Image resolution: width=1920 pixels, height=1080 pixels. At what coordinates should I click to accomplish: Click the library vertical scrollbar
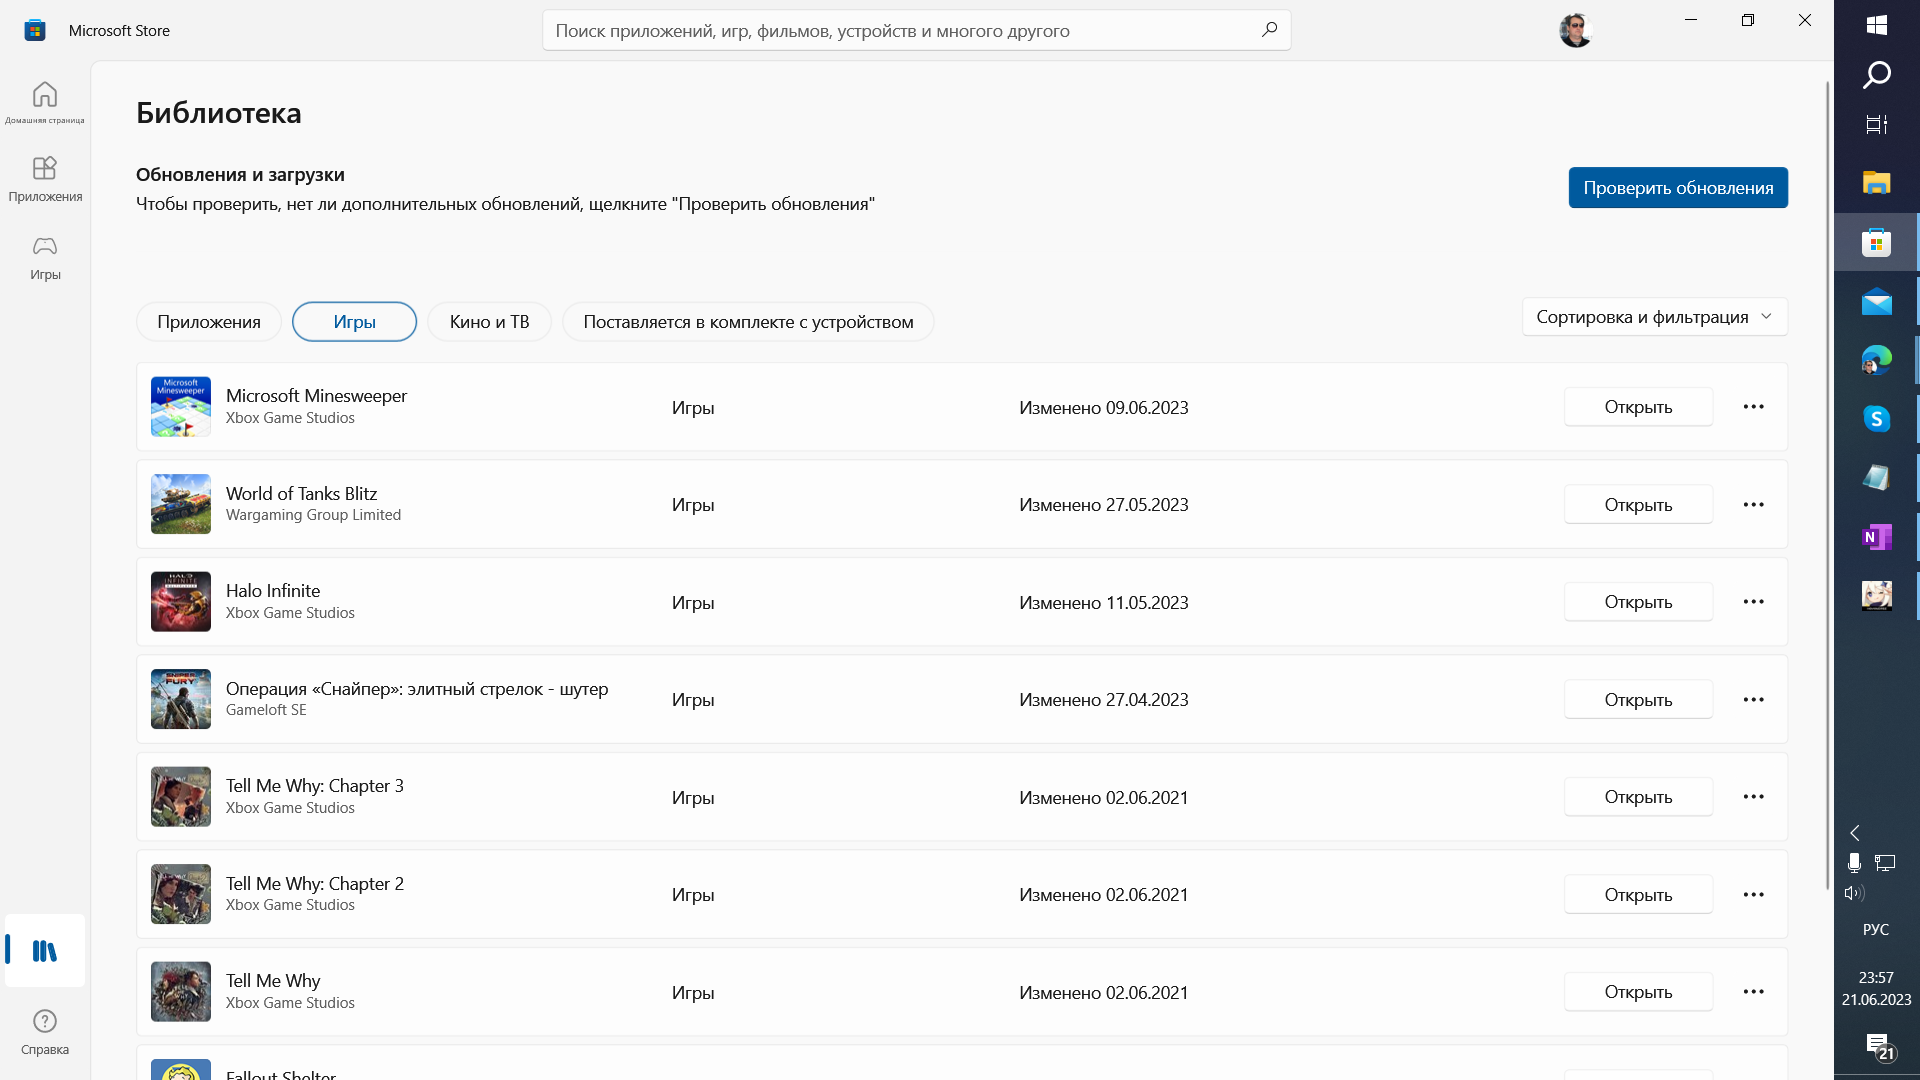point(1827,485)
